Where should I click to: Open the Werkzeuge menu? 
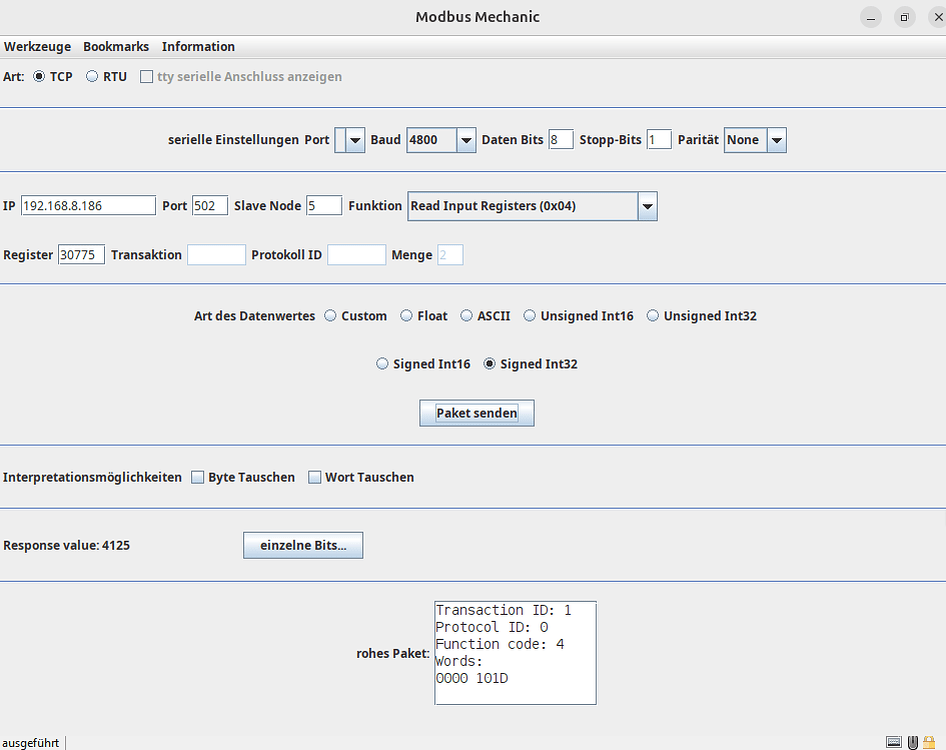(x=37, y=46)
